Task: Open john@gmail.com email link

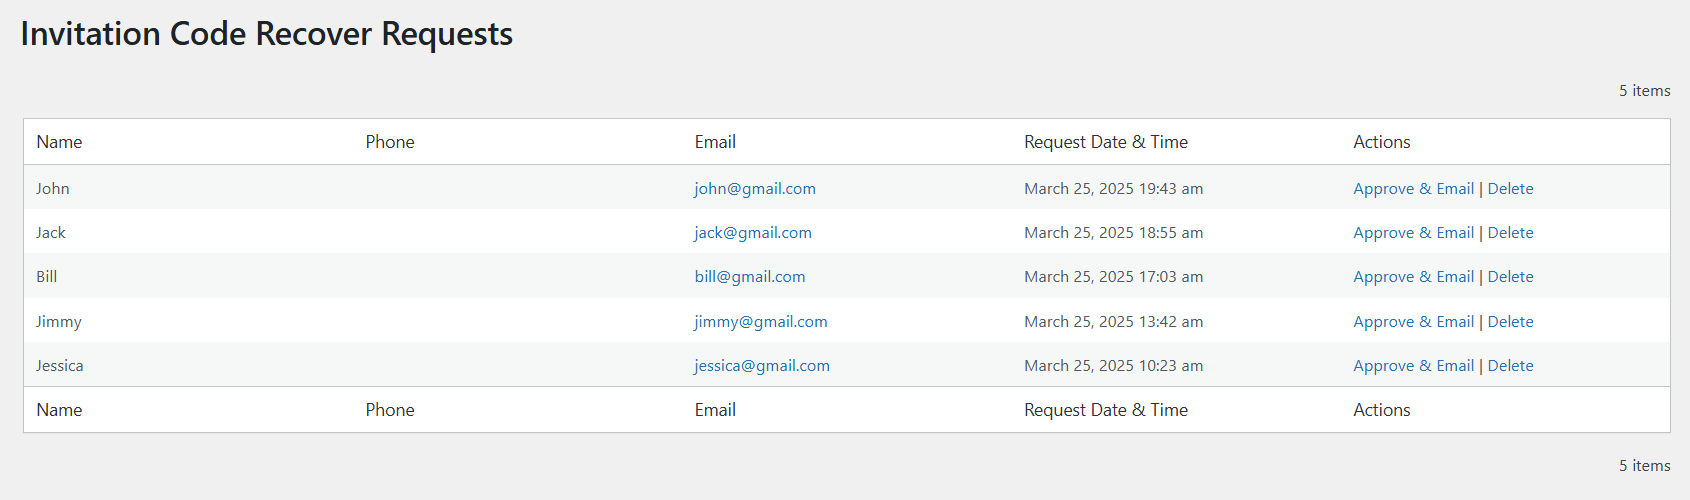Action: click(x=755, y=189)
